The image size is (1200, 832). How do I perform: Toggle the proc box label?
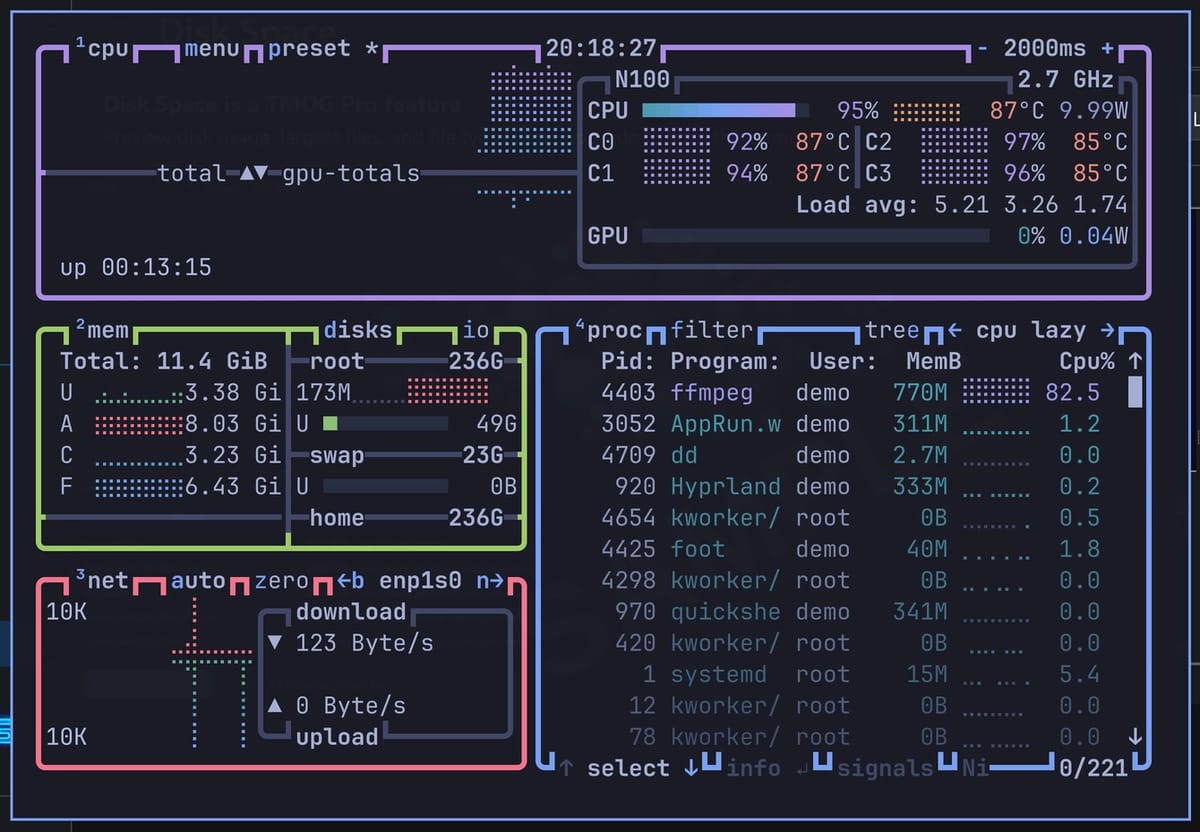pos(608,330)
